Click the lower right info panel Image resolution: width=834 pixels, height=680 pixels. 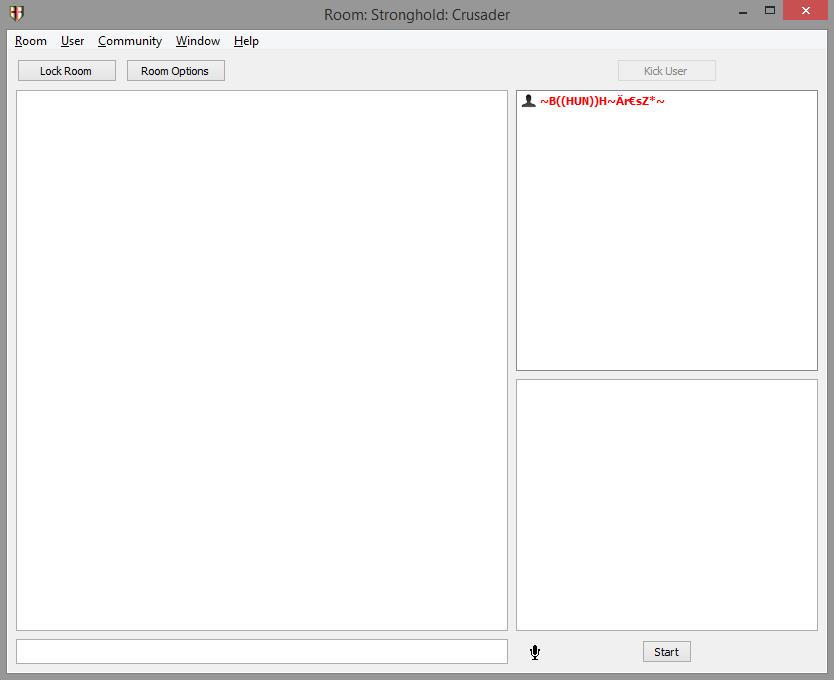pos(666,505)
